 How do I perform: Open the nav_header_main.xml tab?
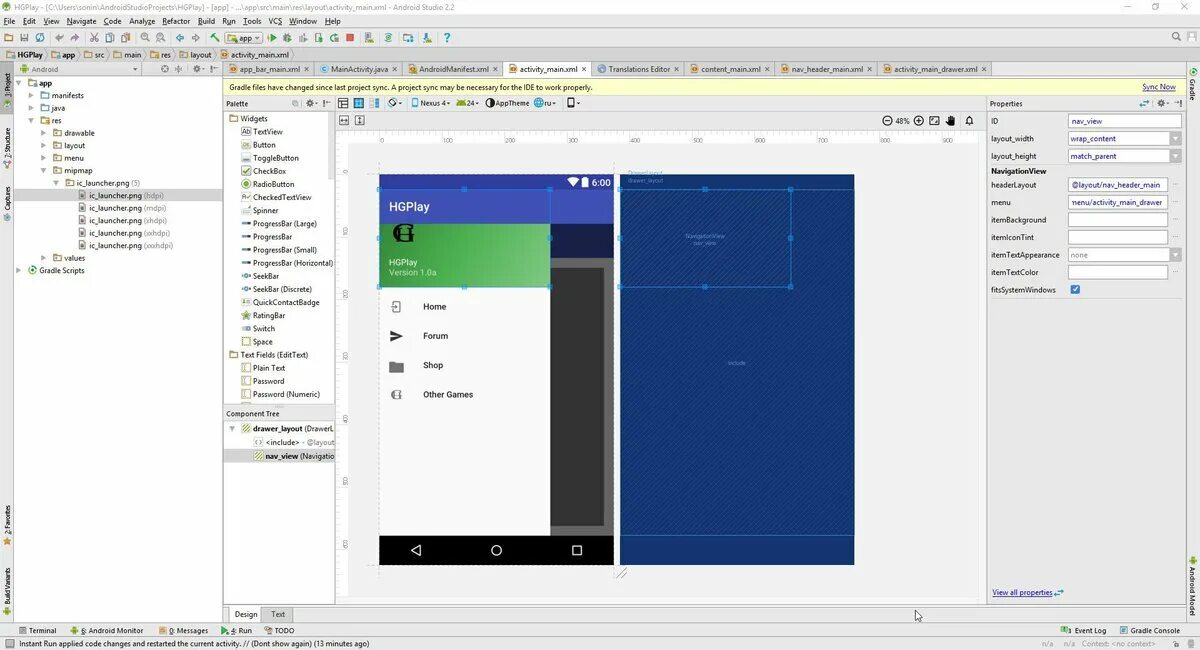pos(826,69)
